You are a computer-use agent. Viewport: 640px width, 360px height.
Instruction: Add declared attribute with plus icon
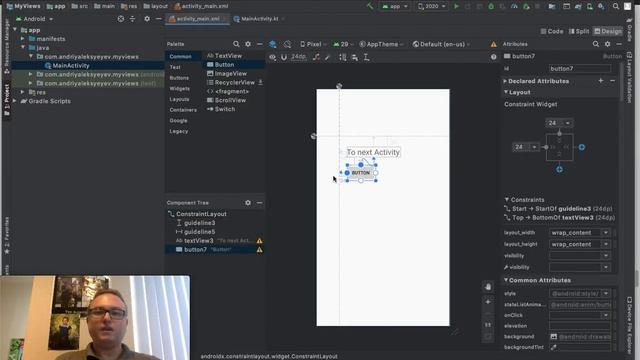[600, 81]
